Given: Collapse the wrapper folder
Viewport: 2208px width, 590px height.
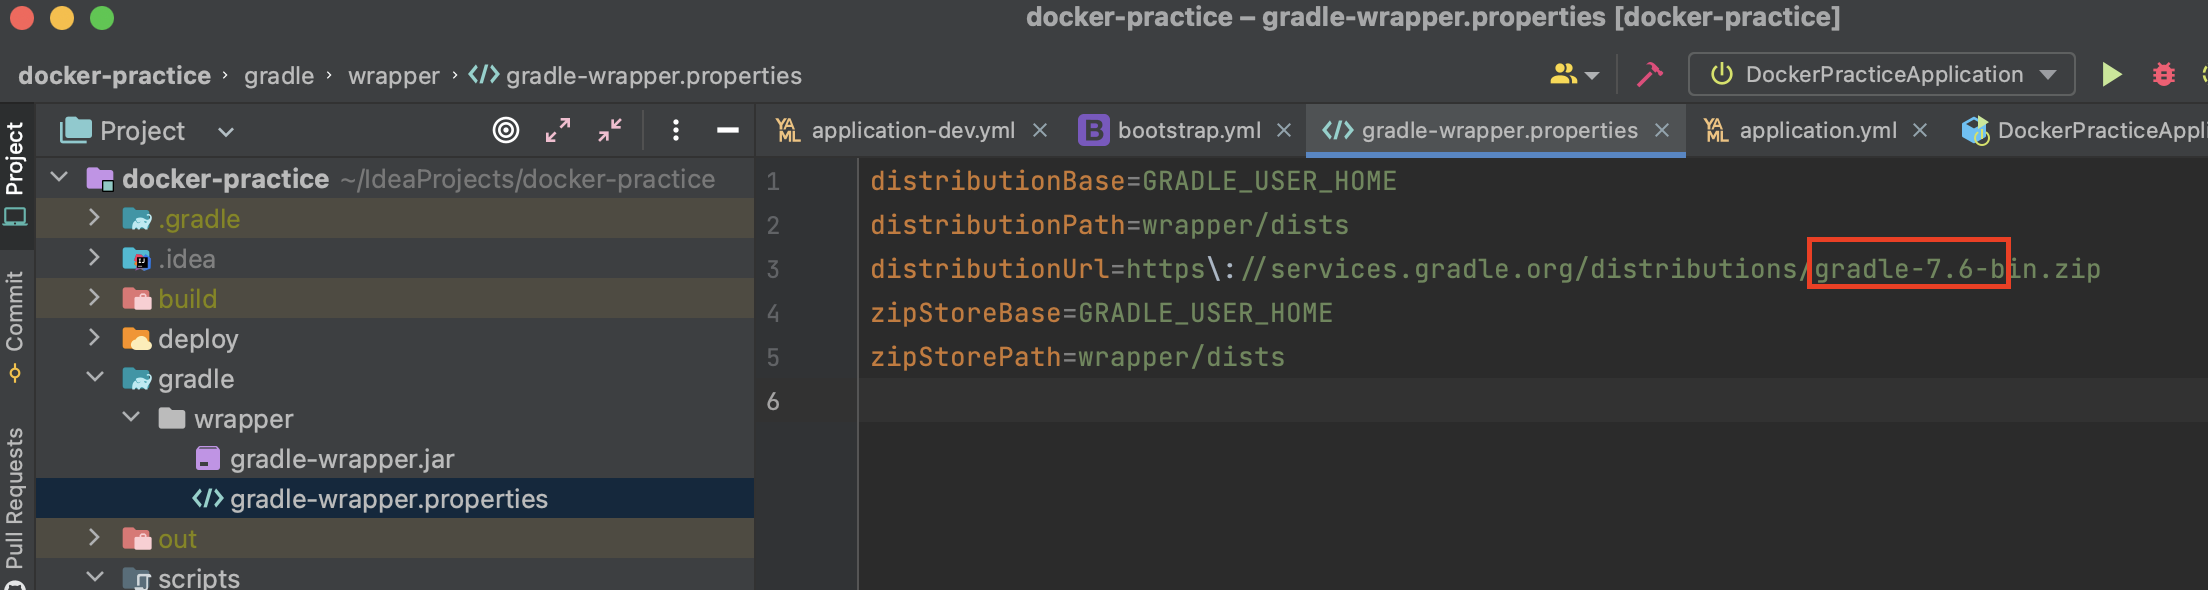Looking at the screenshot, I should (131, 418).
